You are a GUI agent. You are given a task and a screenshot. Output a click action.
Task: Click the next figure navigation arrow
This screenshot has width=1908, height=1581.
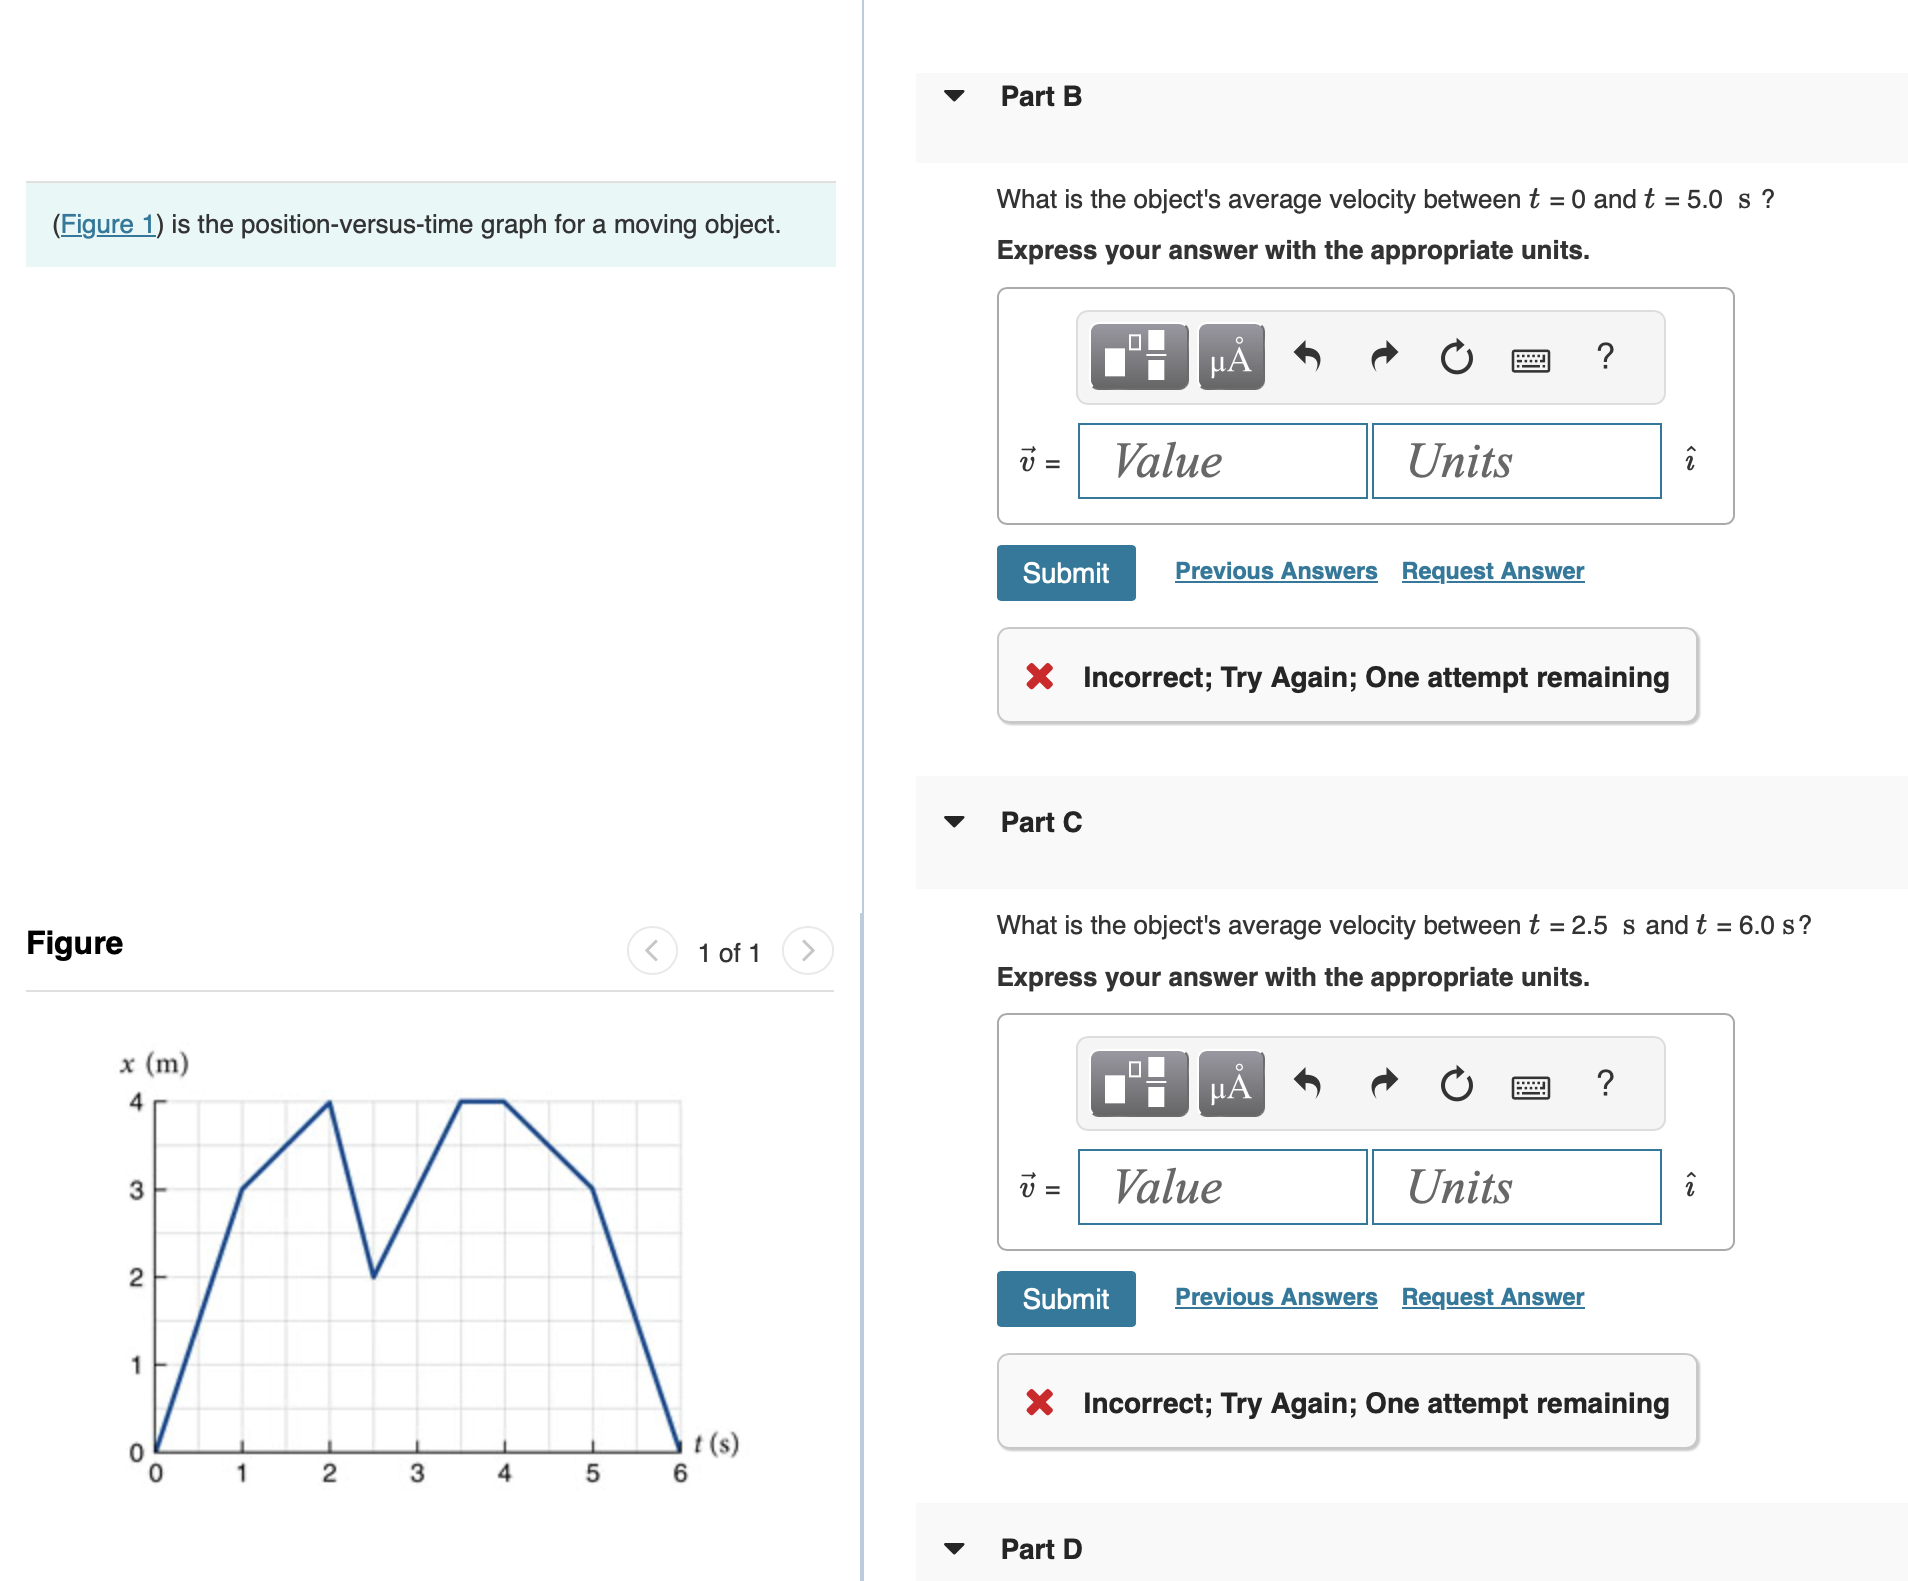pyautogui.click(x=807, y=951)
